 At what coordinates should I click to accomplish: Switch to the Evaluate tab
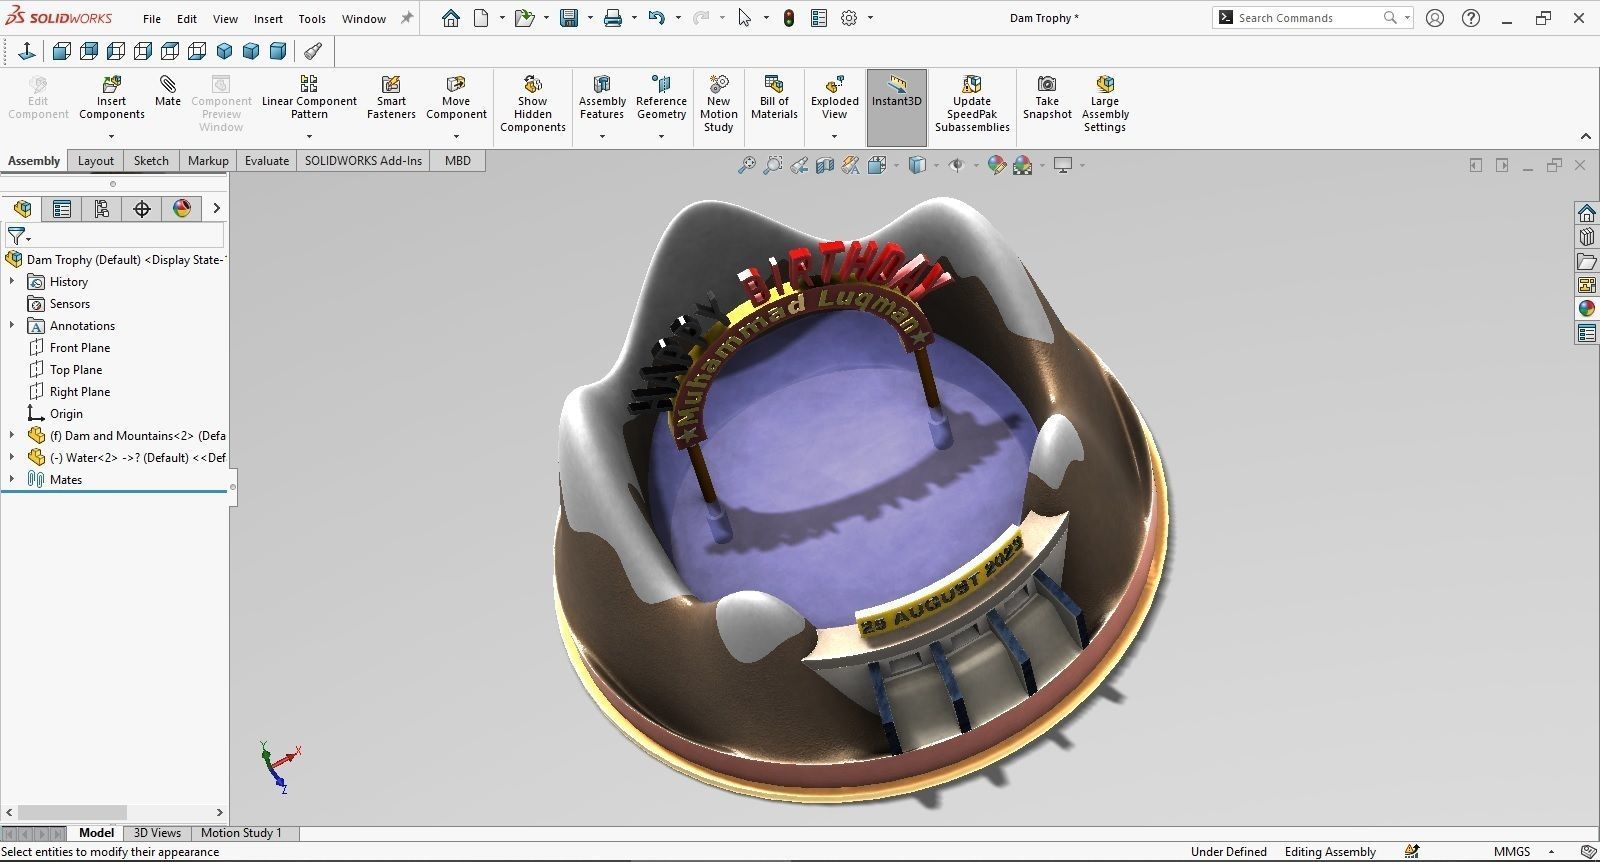[x=267, y=160]
